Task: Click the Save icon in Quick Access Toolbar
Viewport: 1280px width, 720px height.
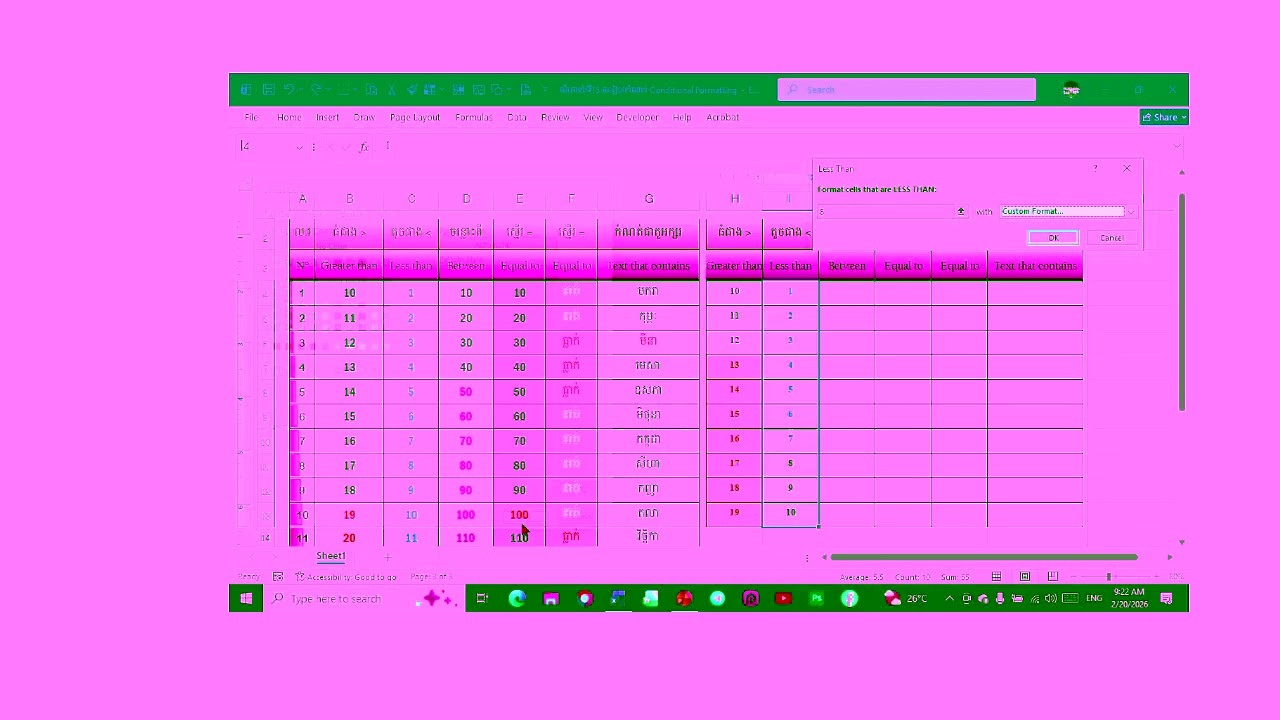Action: click(268, 90)
